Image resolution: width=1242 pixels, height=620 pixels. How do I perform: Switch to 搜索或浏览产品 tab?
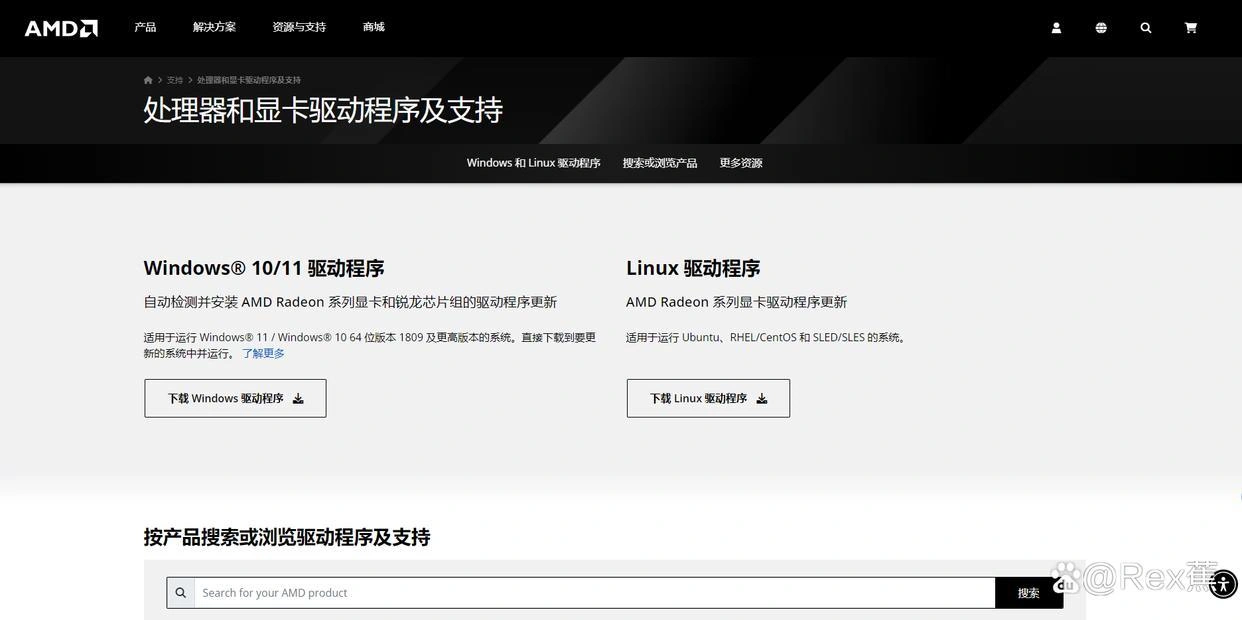click(x=660, y=163)
